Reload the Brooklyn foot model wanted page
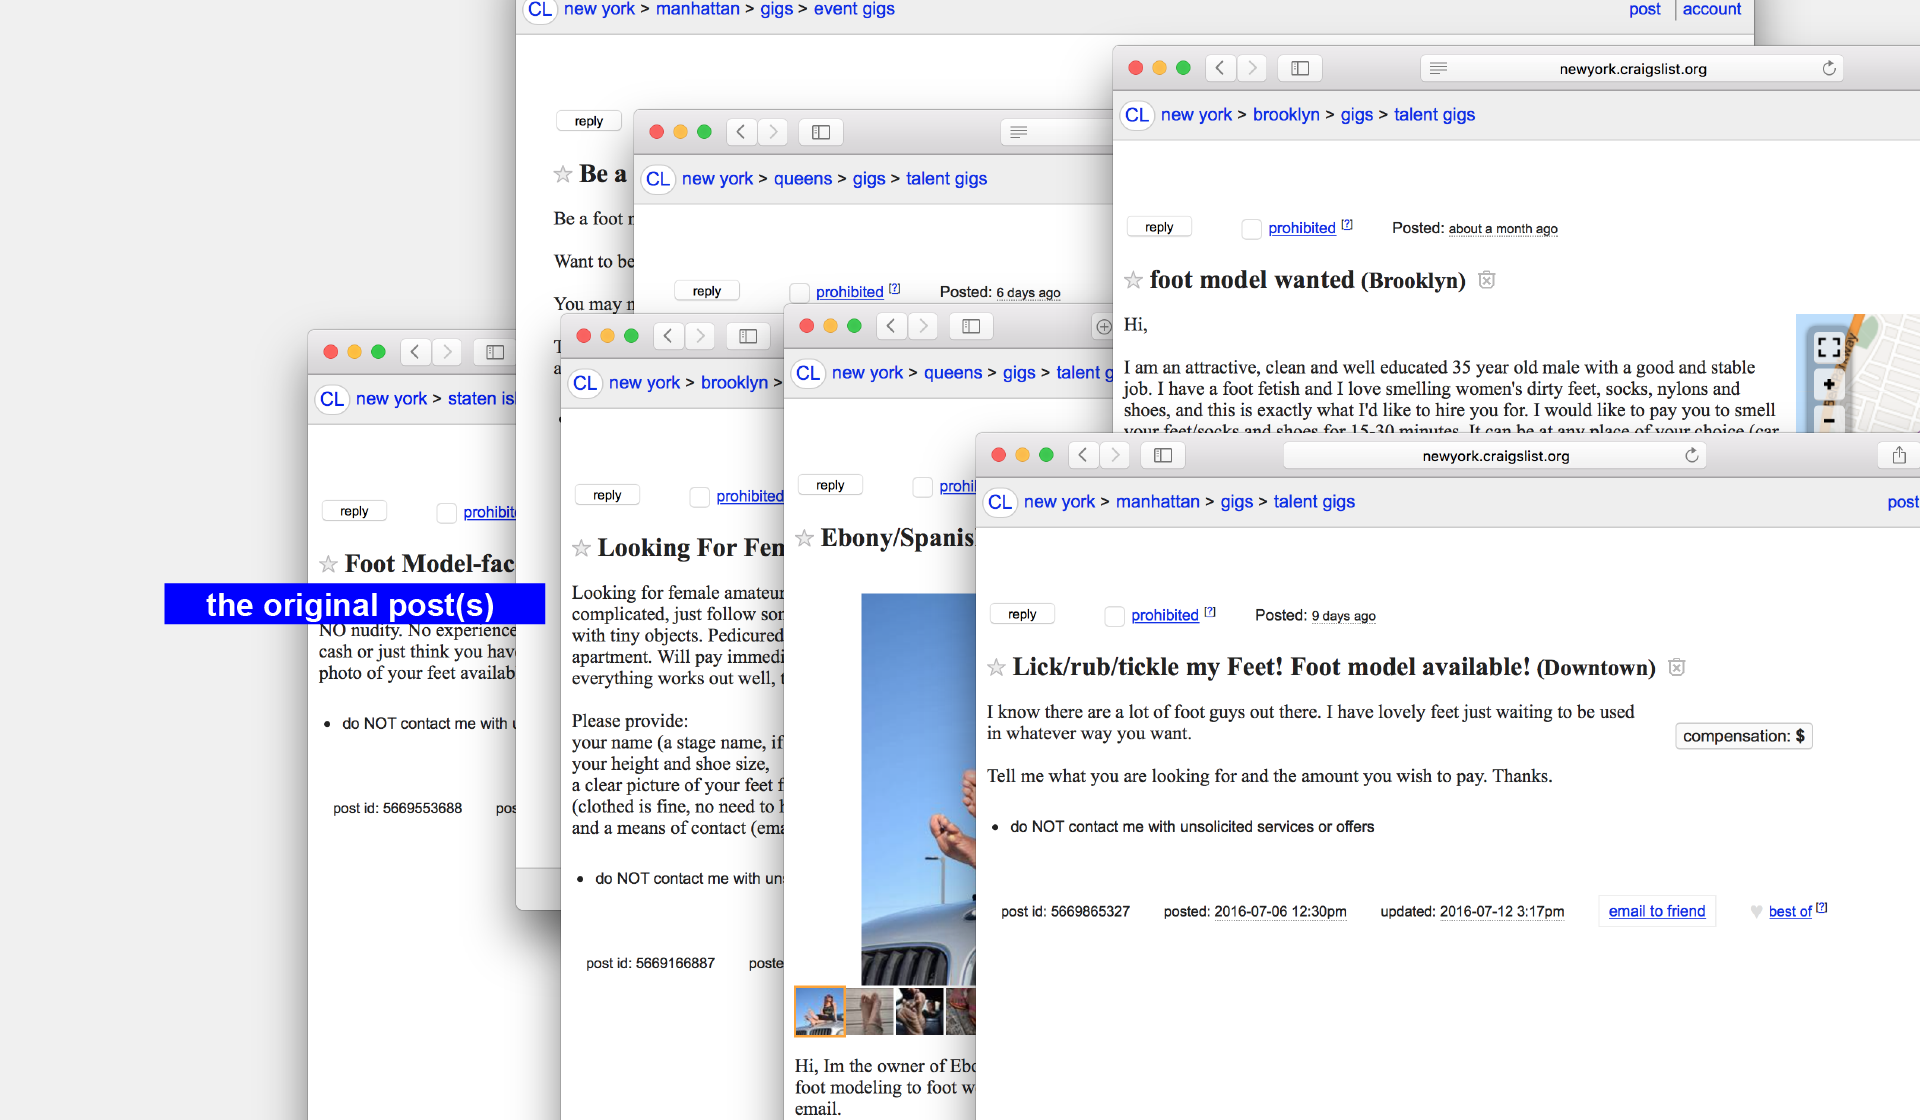Image resolution: width=1920 pixels, height=1120 pixels. [1829, 68]
